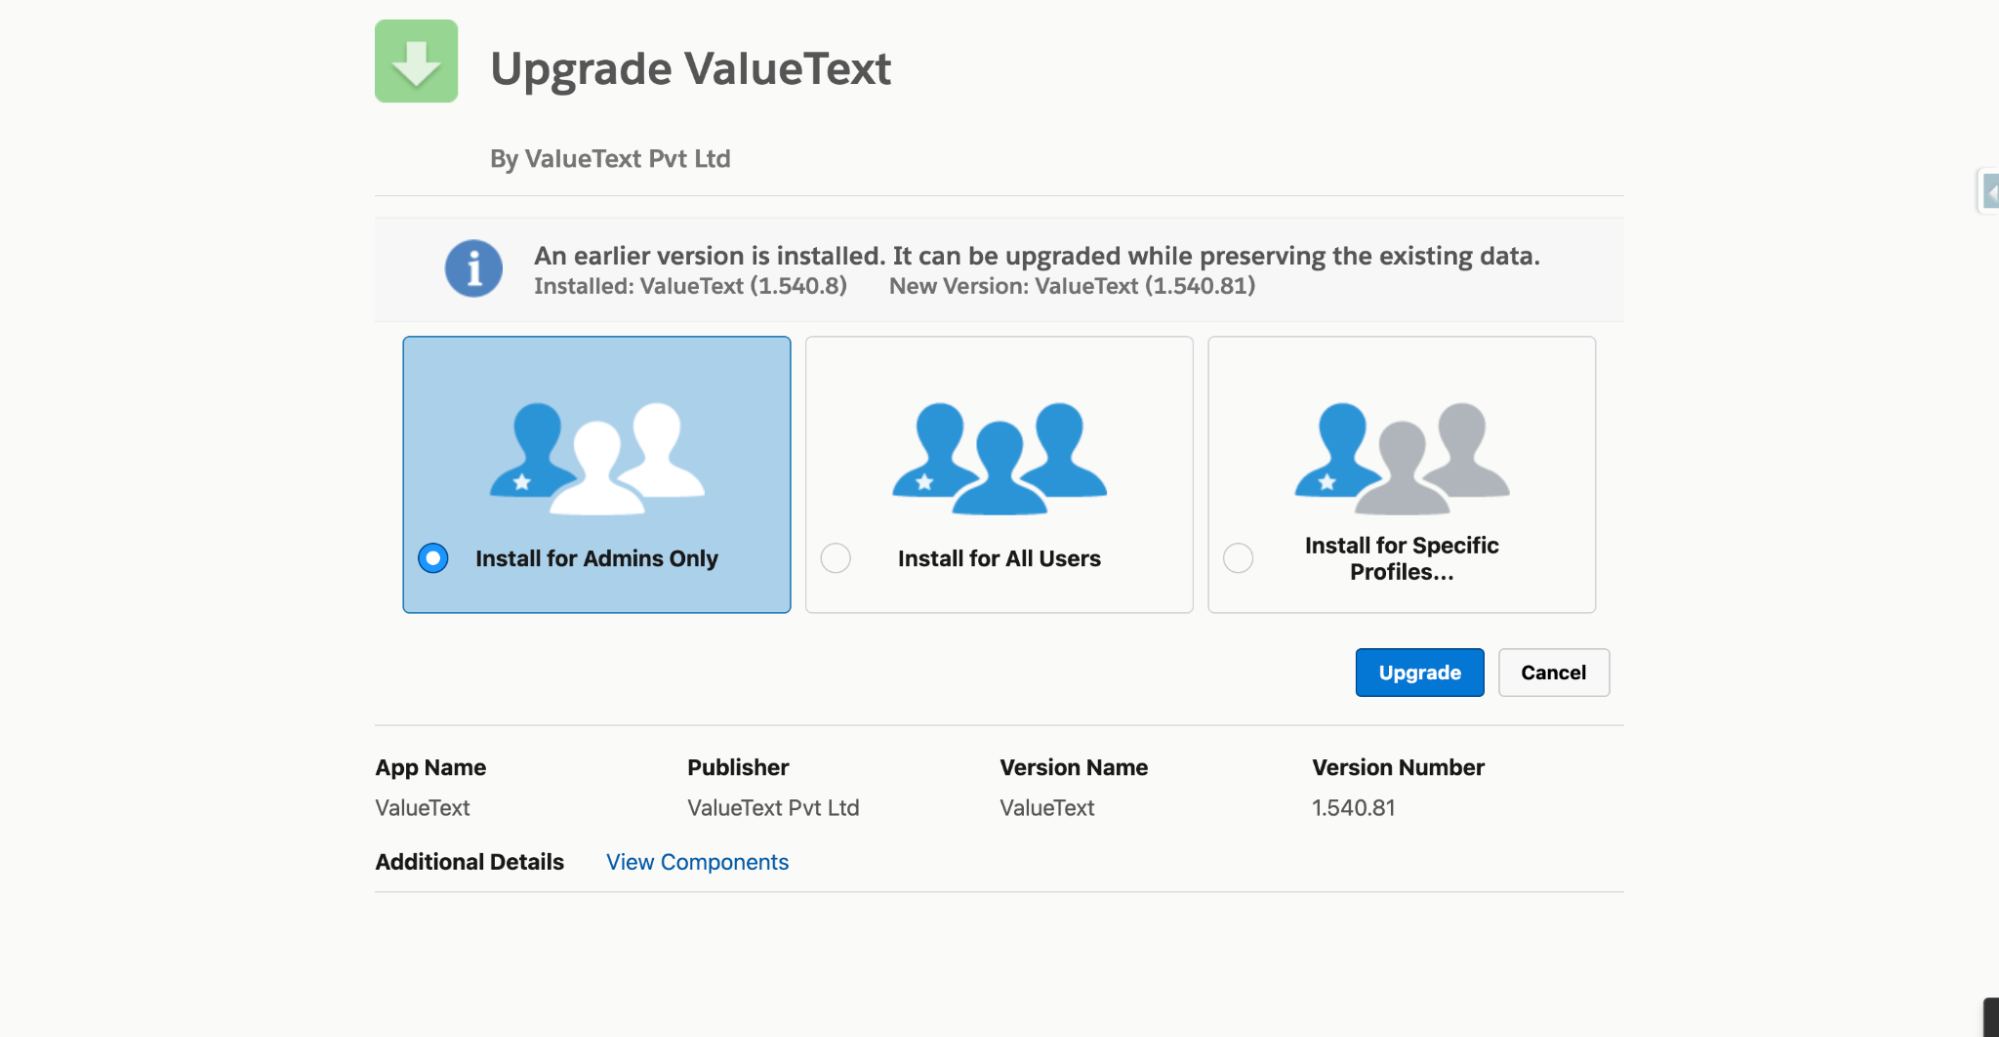The image size is (1999, 1037).
Task: Click the blue info circle icon
Action: click(473, 268)
